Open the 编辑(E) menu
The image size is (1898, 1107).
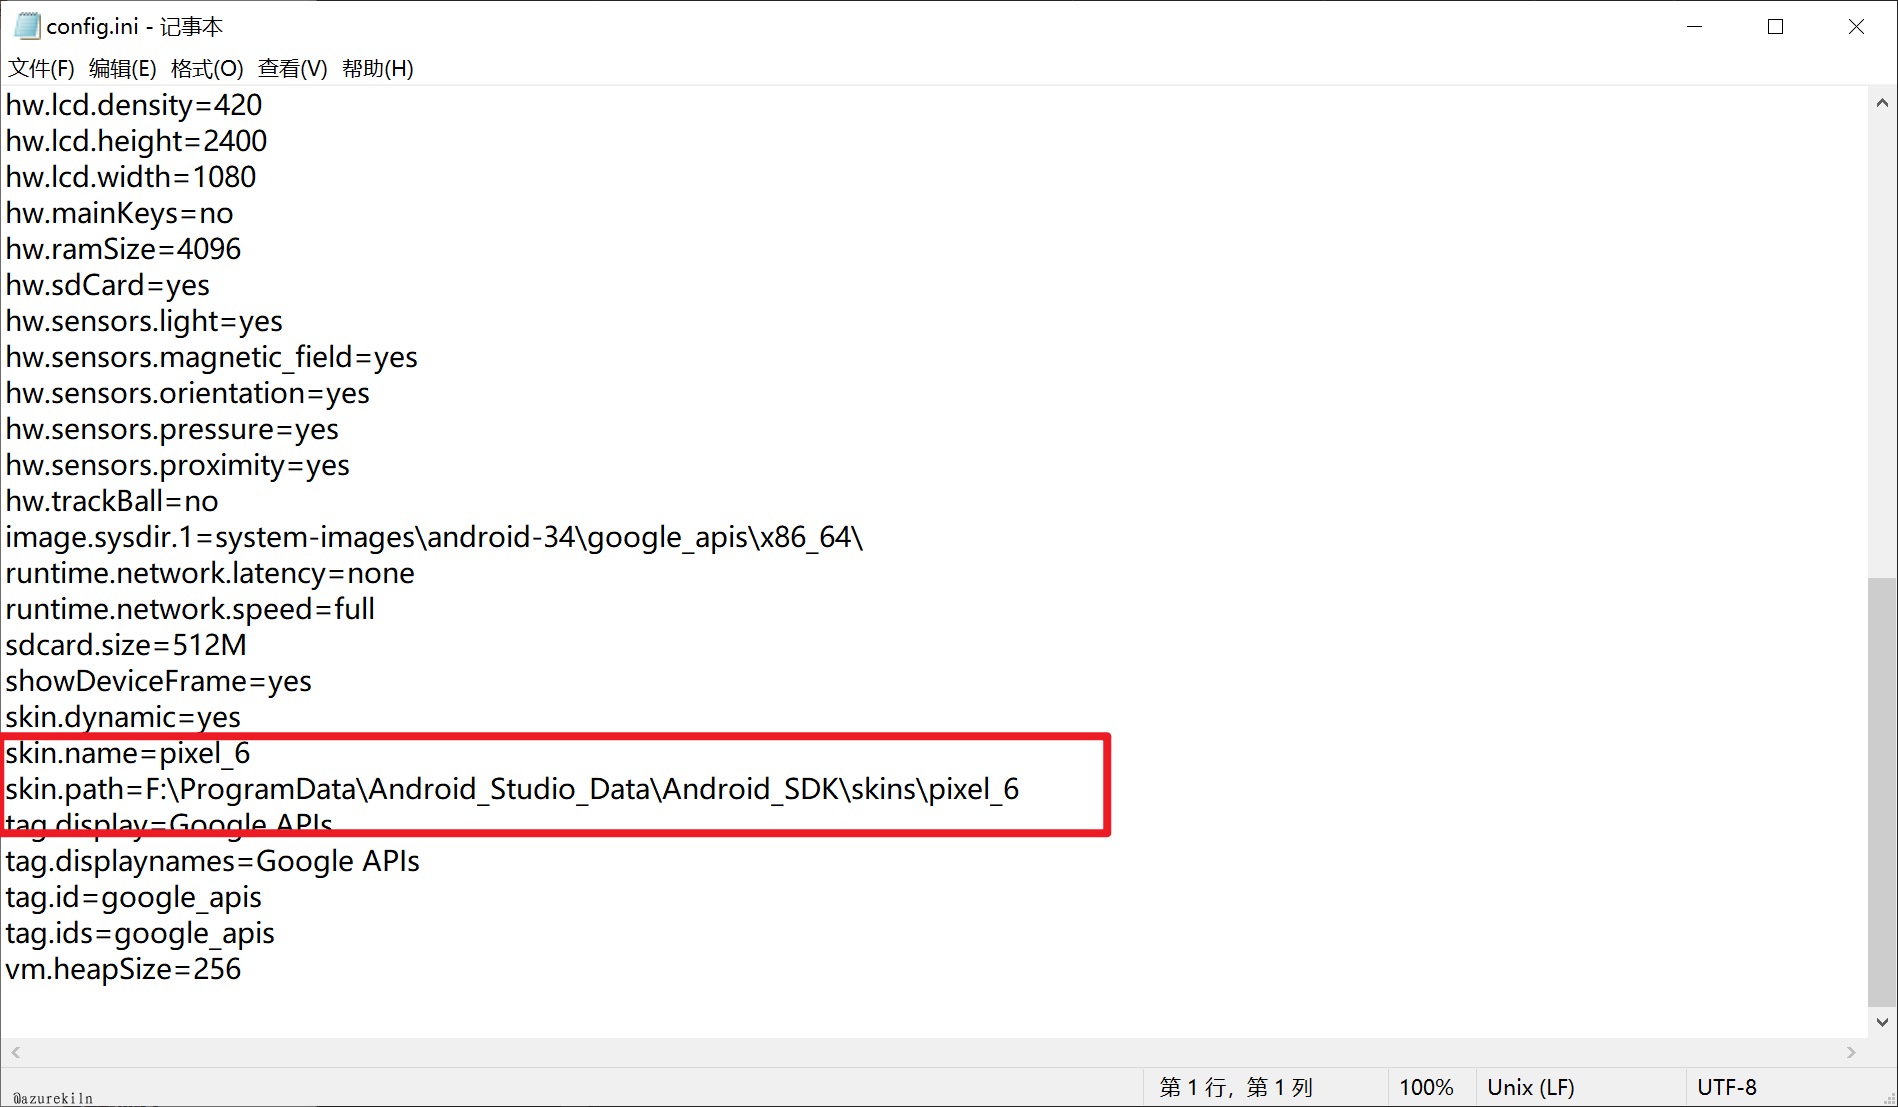tap(122, 68)
